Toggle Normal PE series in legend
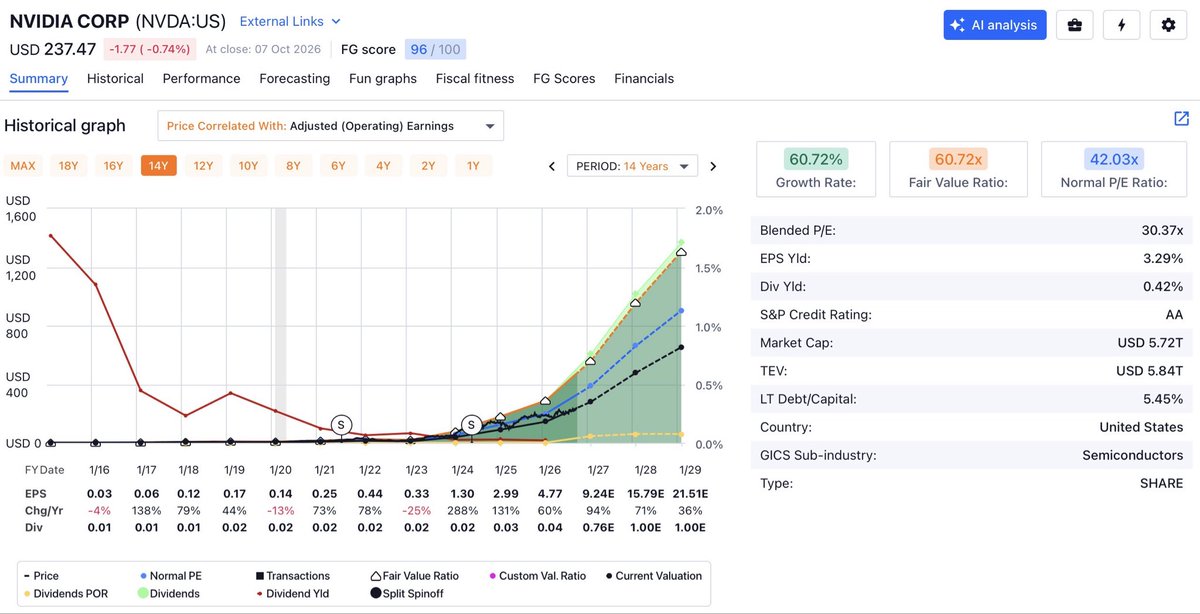 point(173,576)
